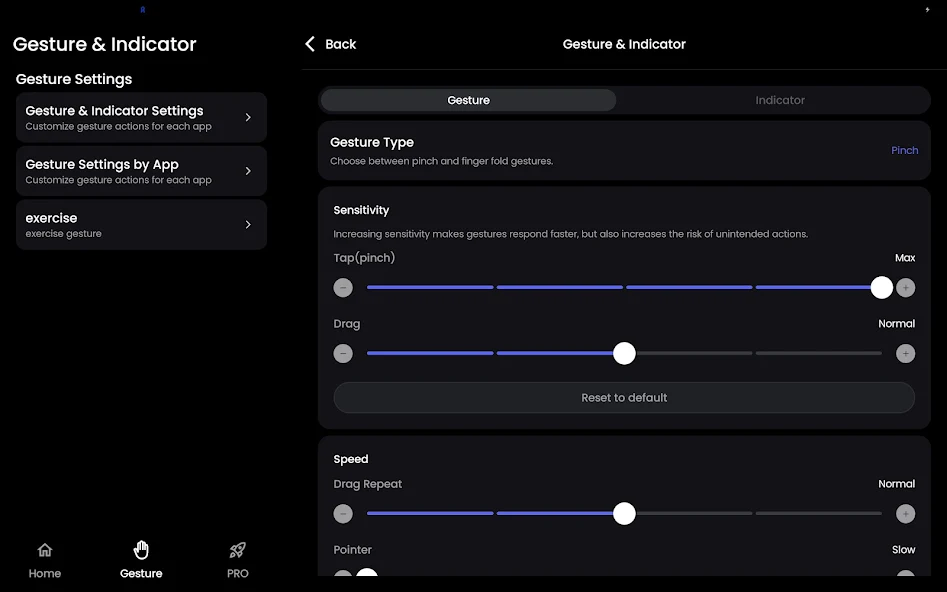The height and width of the screenshot is (592, 947).
Task: Click the Tap(pinch) sensitivity slider handle
Action: coord(881,288)
